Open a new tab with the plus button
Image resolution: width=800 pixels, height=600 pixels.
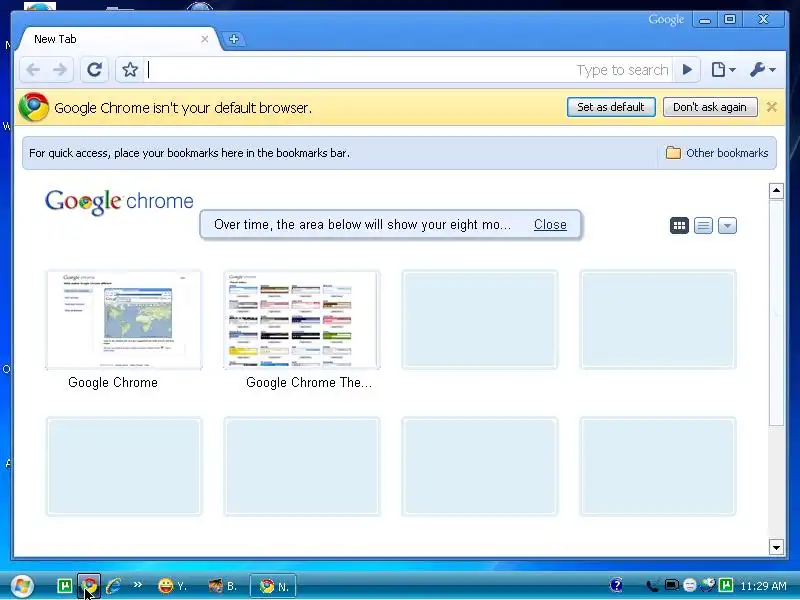pos(234,39)
